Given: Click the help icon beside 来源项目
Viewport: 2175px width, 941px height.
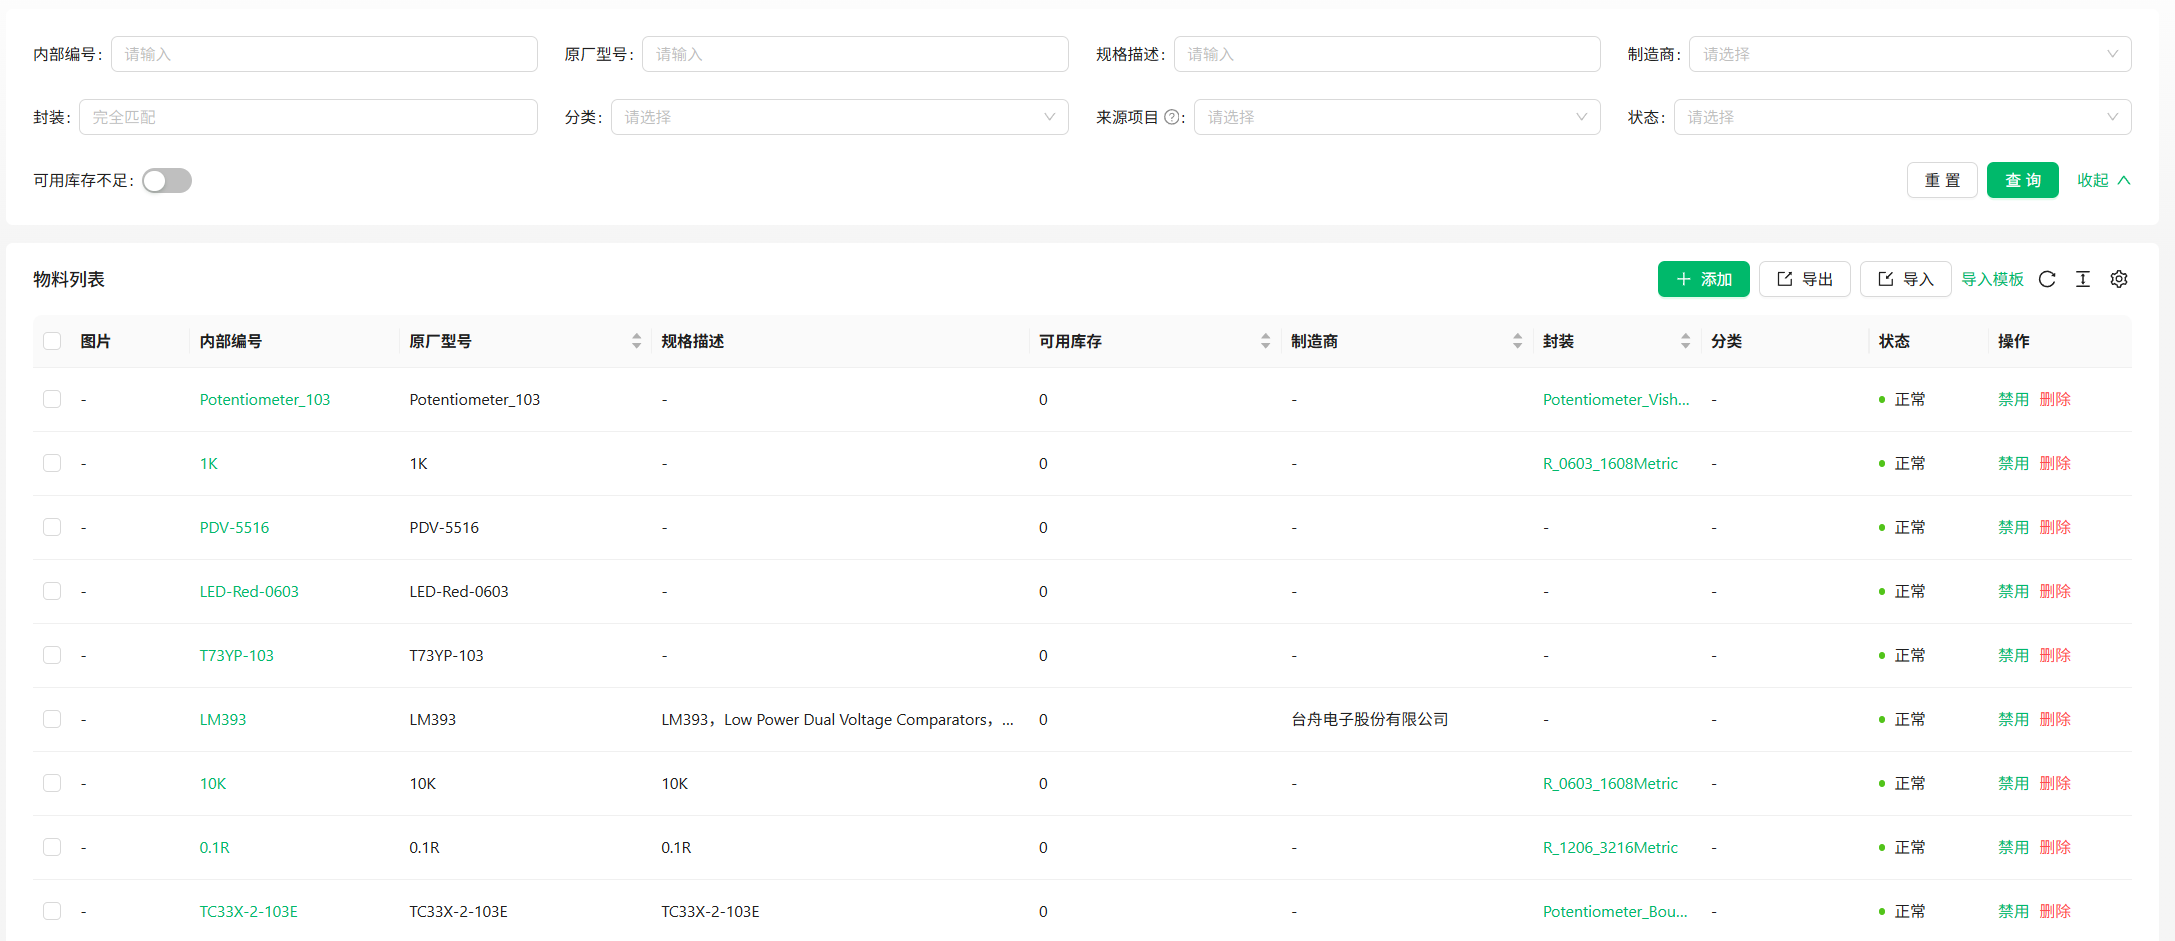Looking at the screenshot, I should [1172, 117].
